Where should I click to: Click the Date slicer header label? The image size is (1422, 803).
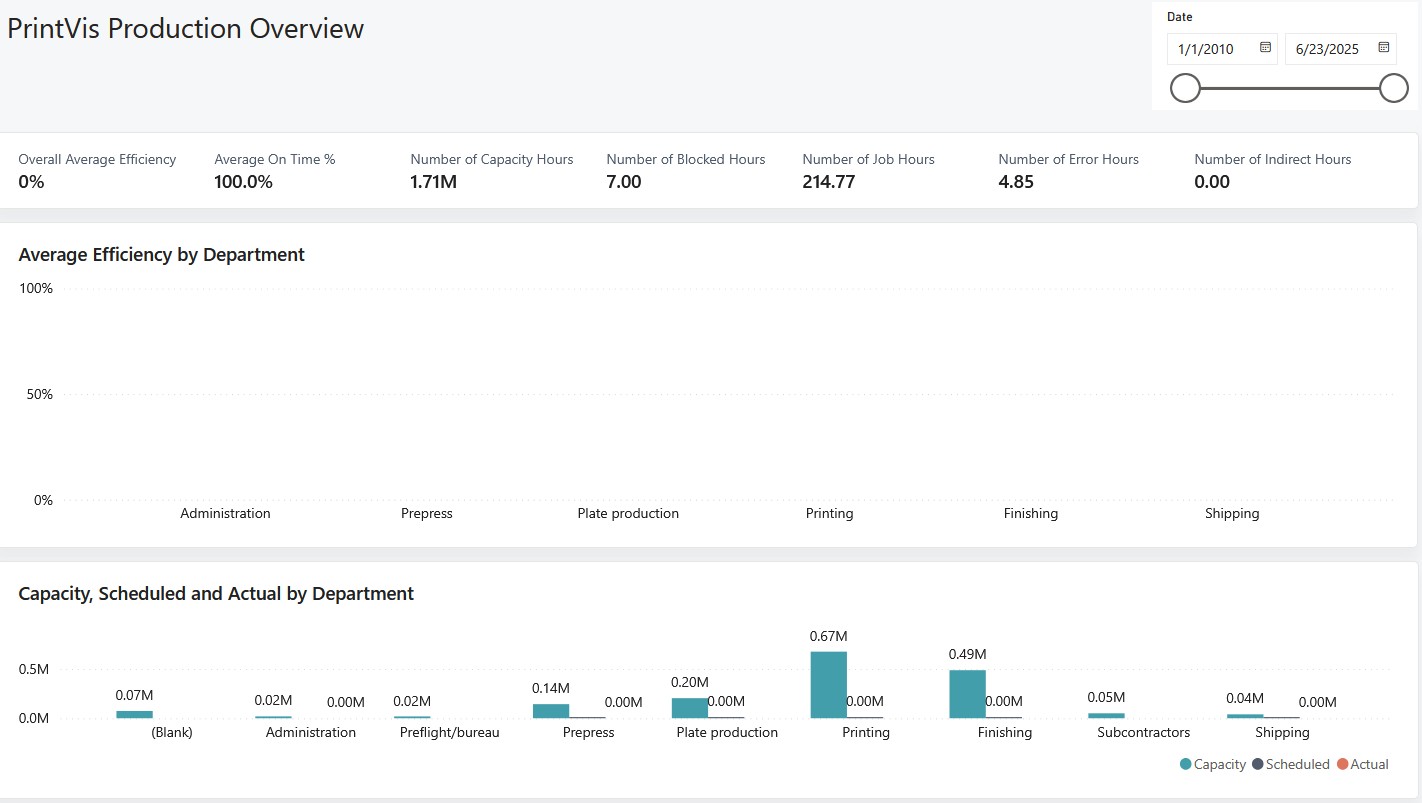(1180, 17)
